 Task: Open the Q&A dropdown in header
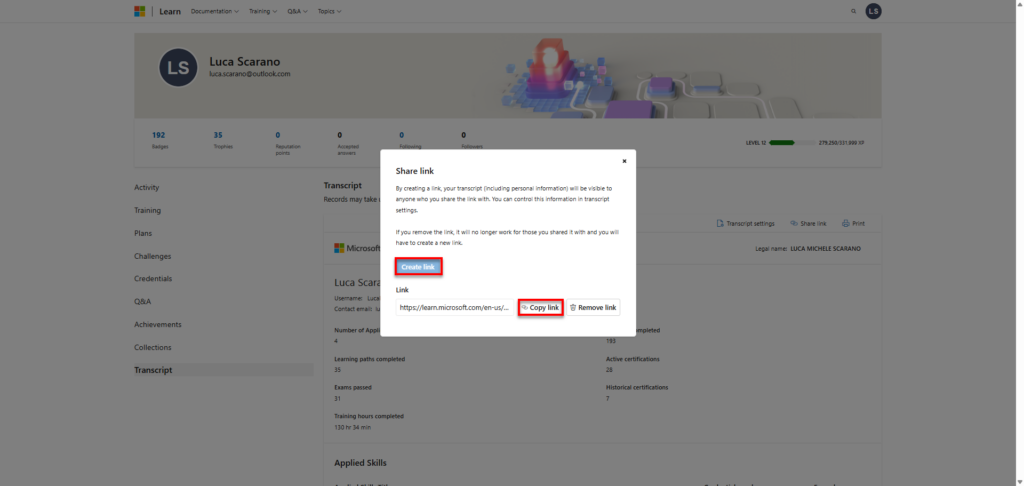[299, 11]
